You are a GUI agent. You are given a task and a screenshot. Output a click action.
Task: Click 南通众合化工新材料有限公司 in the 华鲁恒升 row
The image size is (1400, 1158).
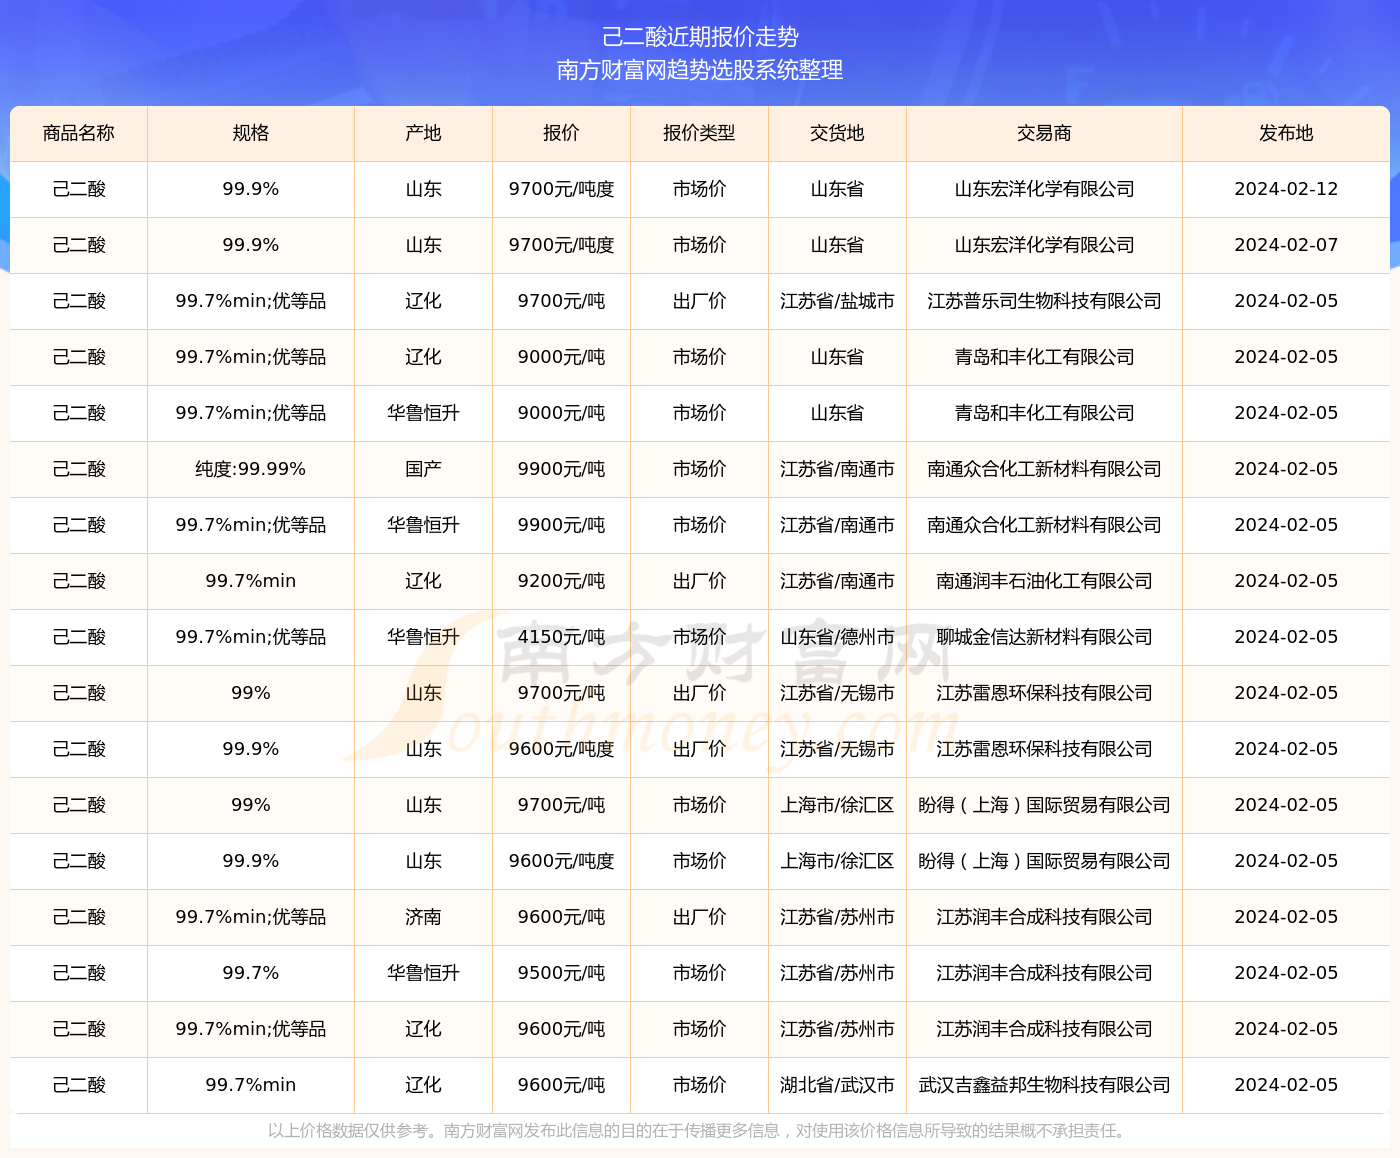tap(1044, 525)
